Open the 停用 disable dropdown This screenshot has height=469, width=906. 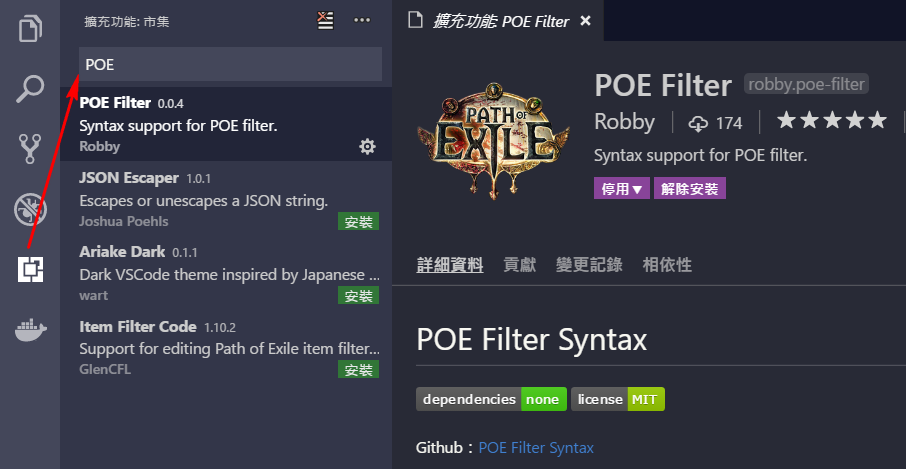click(x=622, y=189)
